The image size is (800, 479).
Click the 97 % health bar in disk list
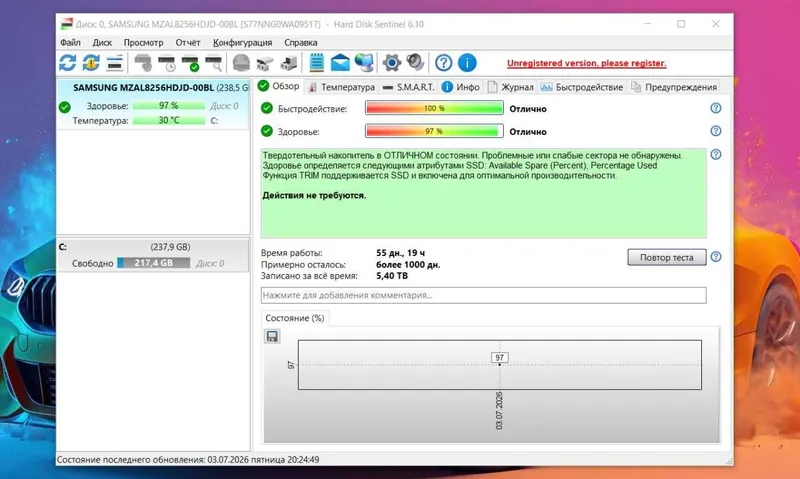click(169, 106)
